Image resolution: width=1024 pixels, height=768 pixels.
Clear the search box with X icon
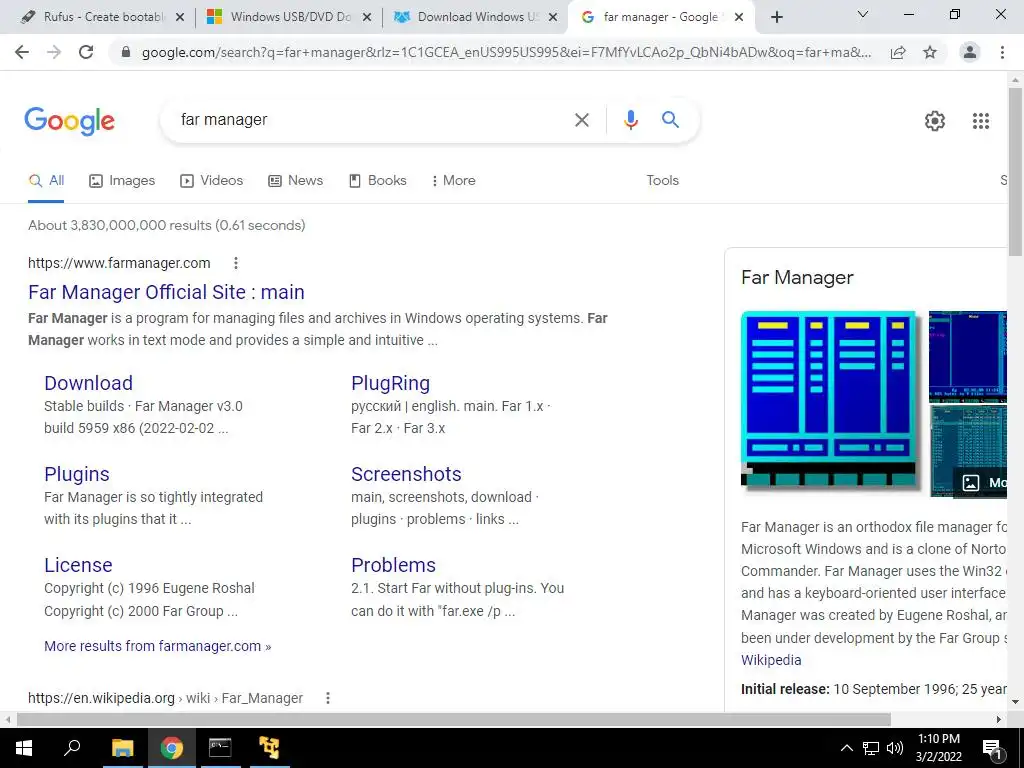581,120
